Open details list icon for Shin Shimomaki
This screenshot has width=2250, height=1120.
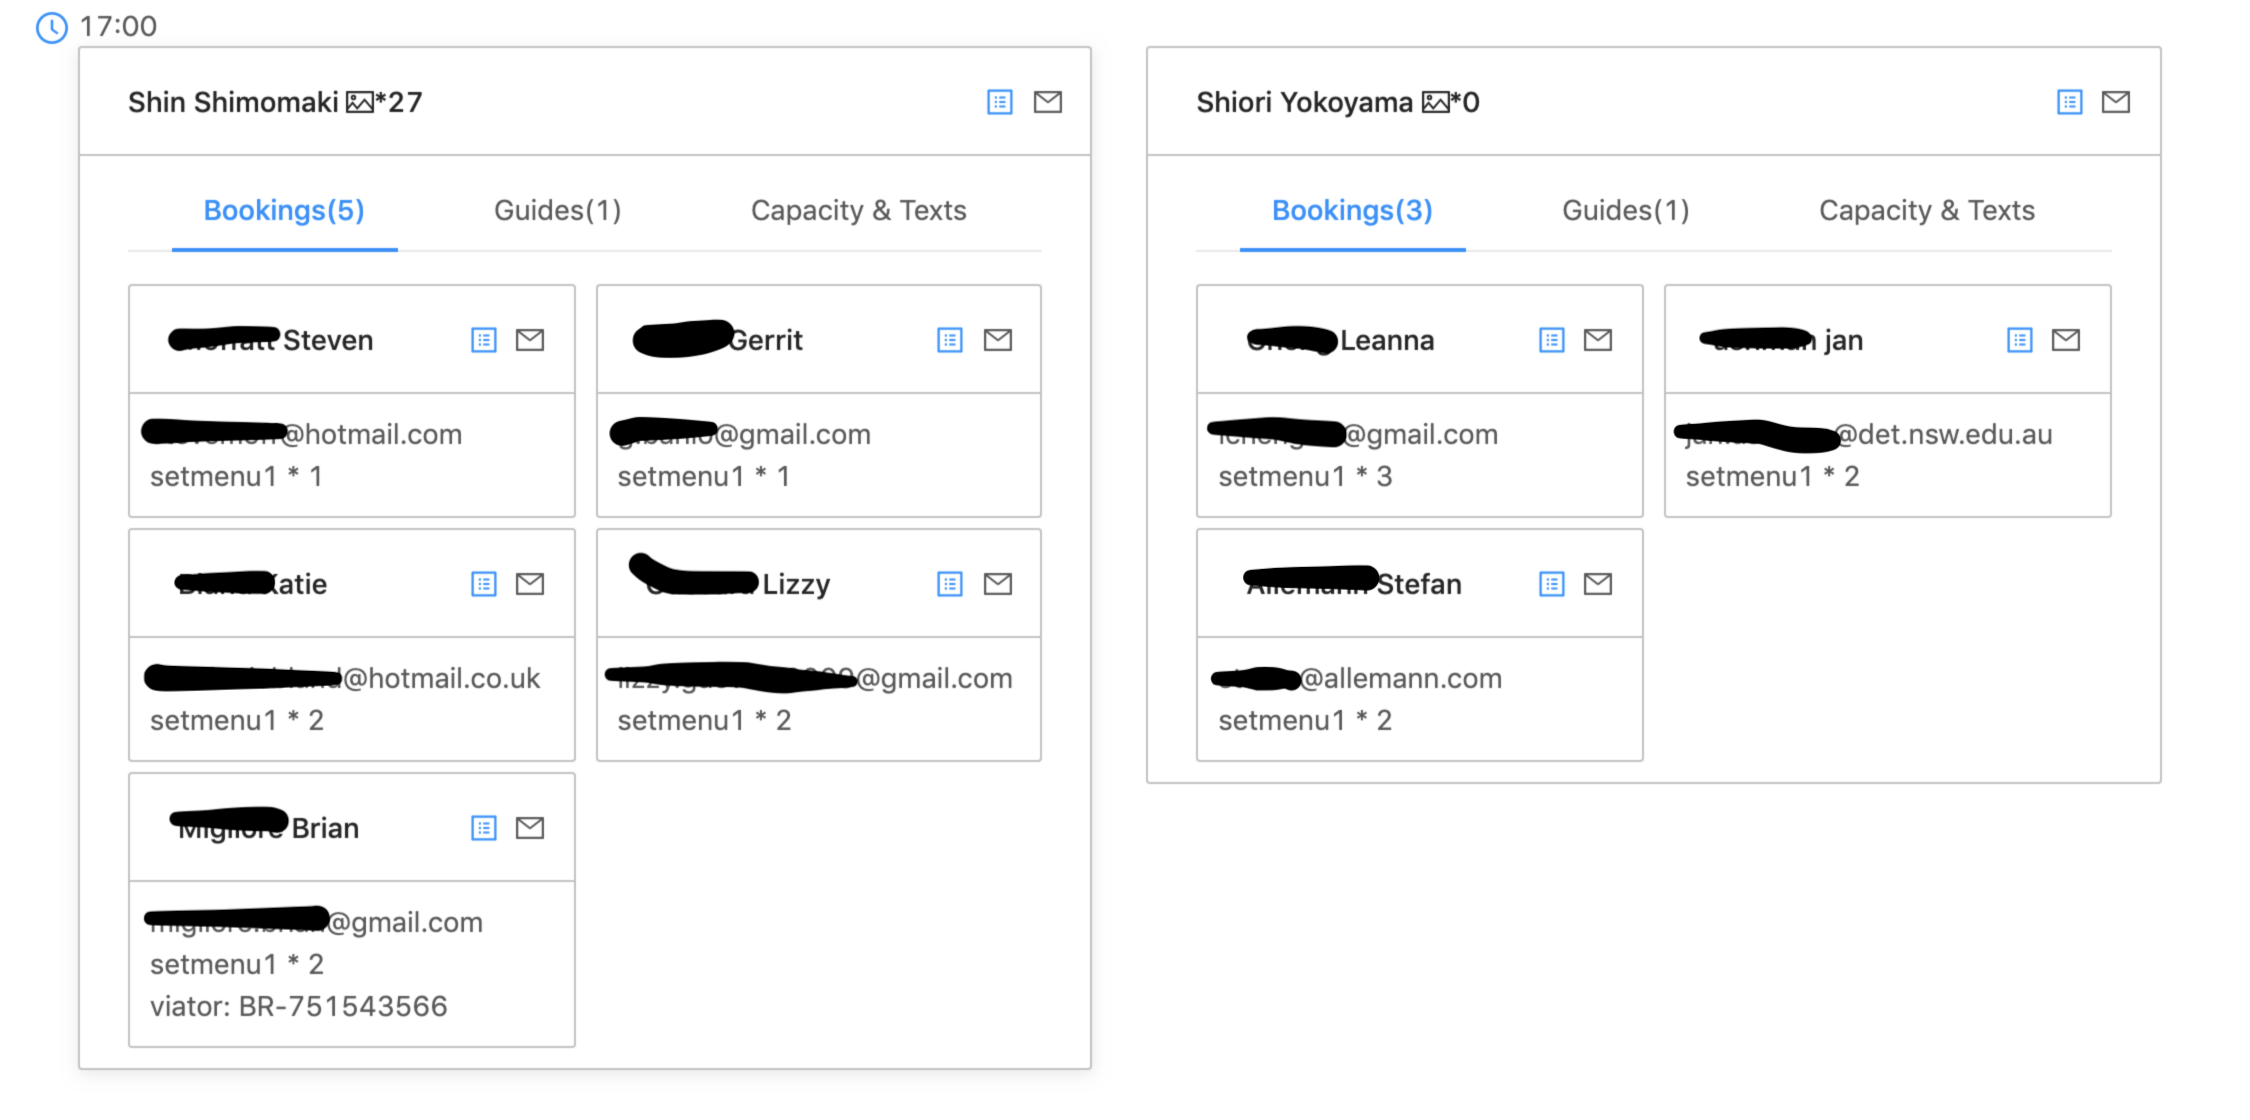coord(999,102)
